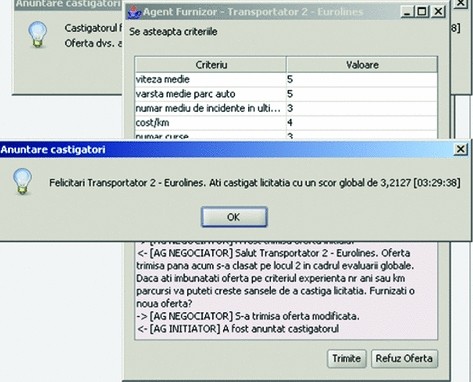Click OK in the Anuntare castigatori dialog
This screenshot has height=382, width=473.
tap(234, 217)
